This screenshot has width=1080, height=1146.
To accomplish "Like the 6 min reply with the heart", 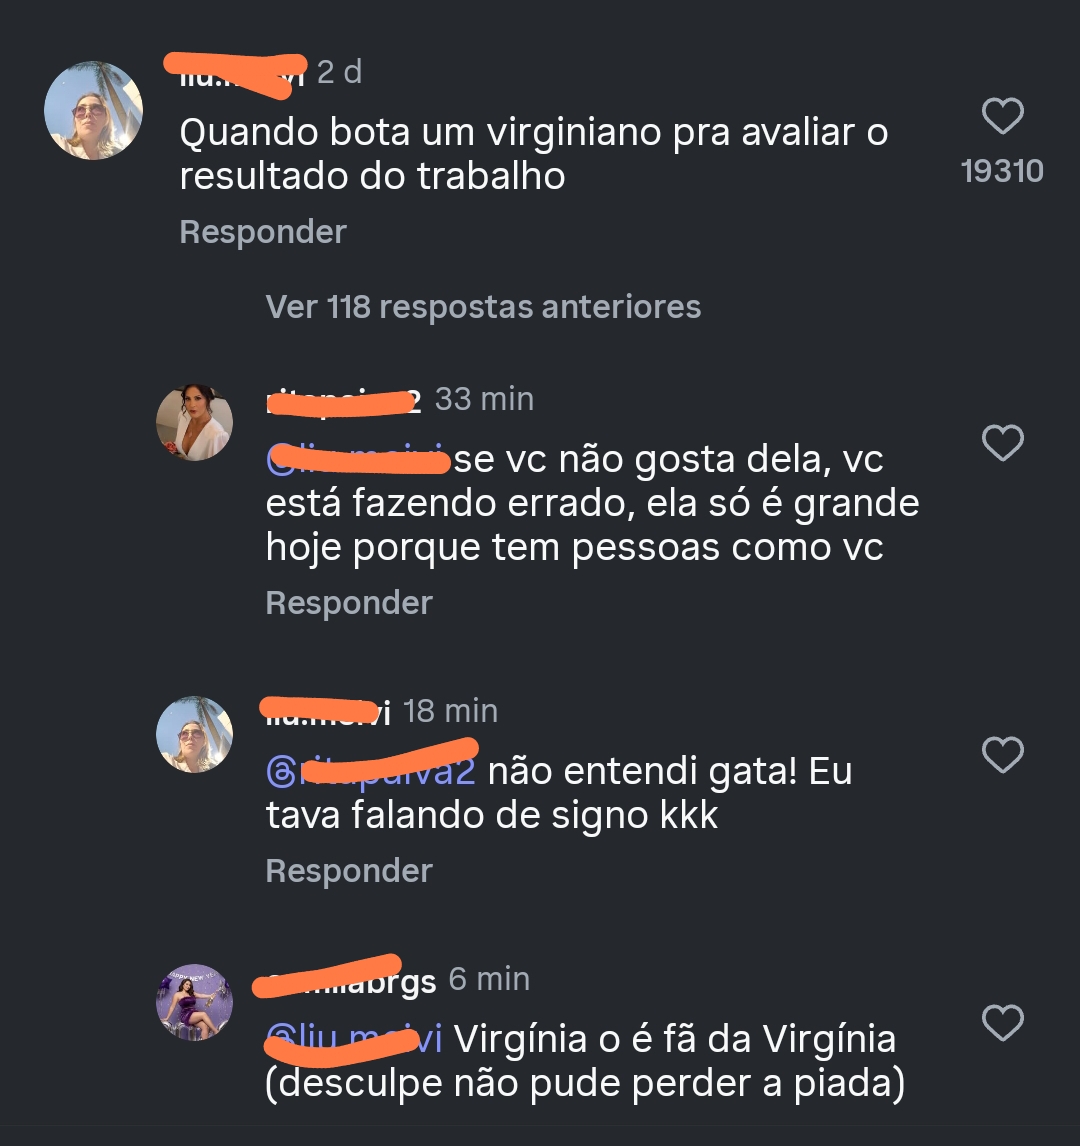I will [x=1002, y=1022].
